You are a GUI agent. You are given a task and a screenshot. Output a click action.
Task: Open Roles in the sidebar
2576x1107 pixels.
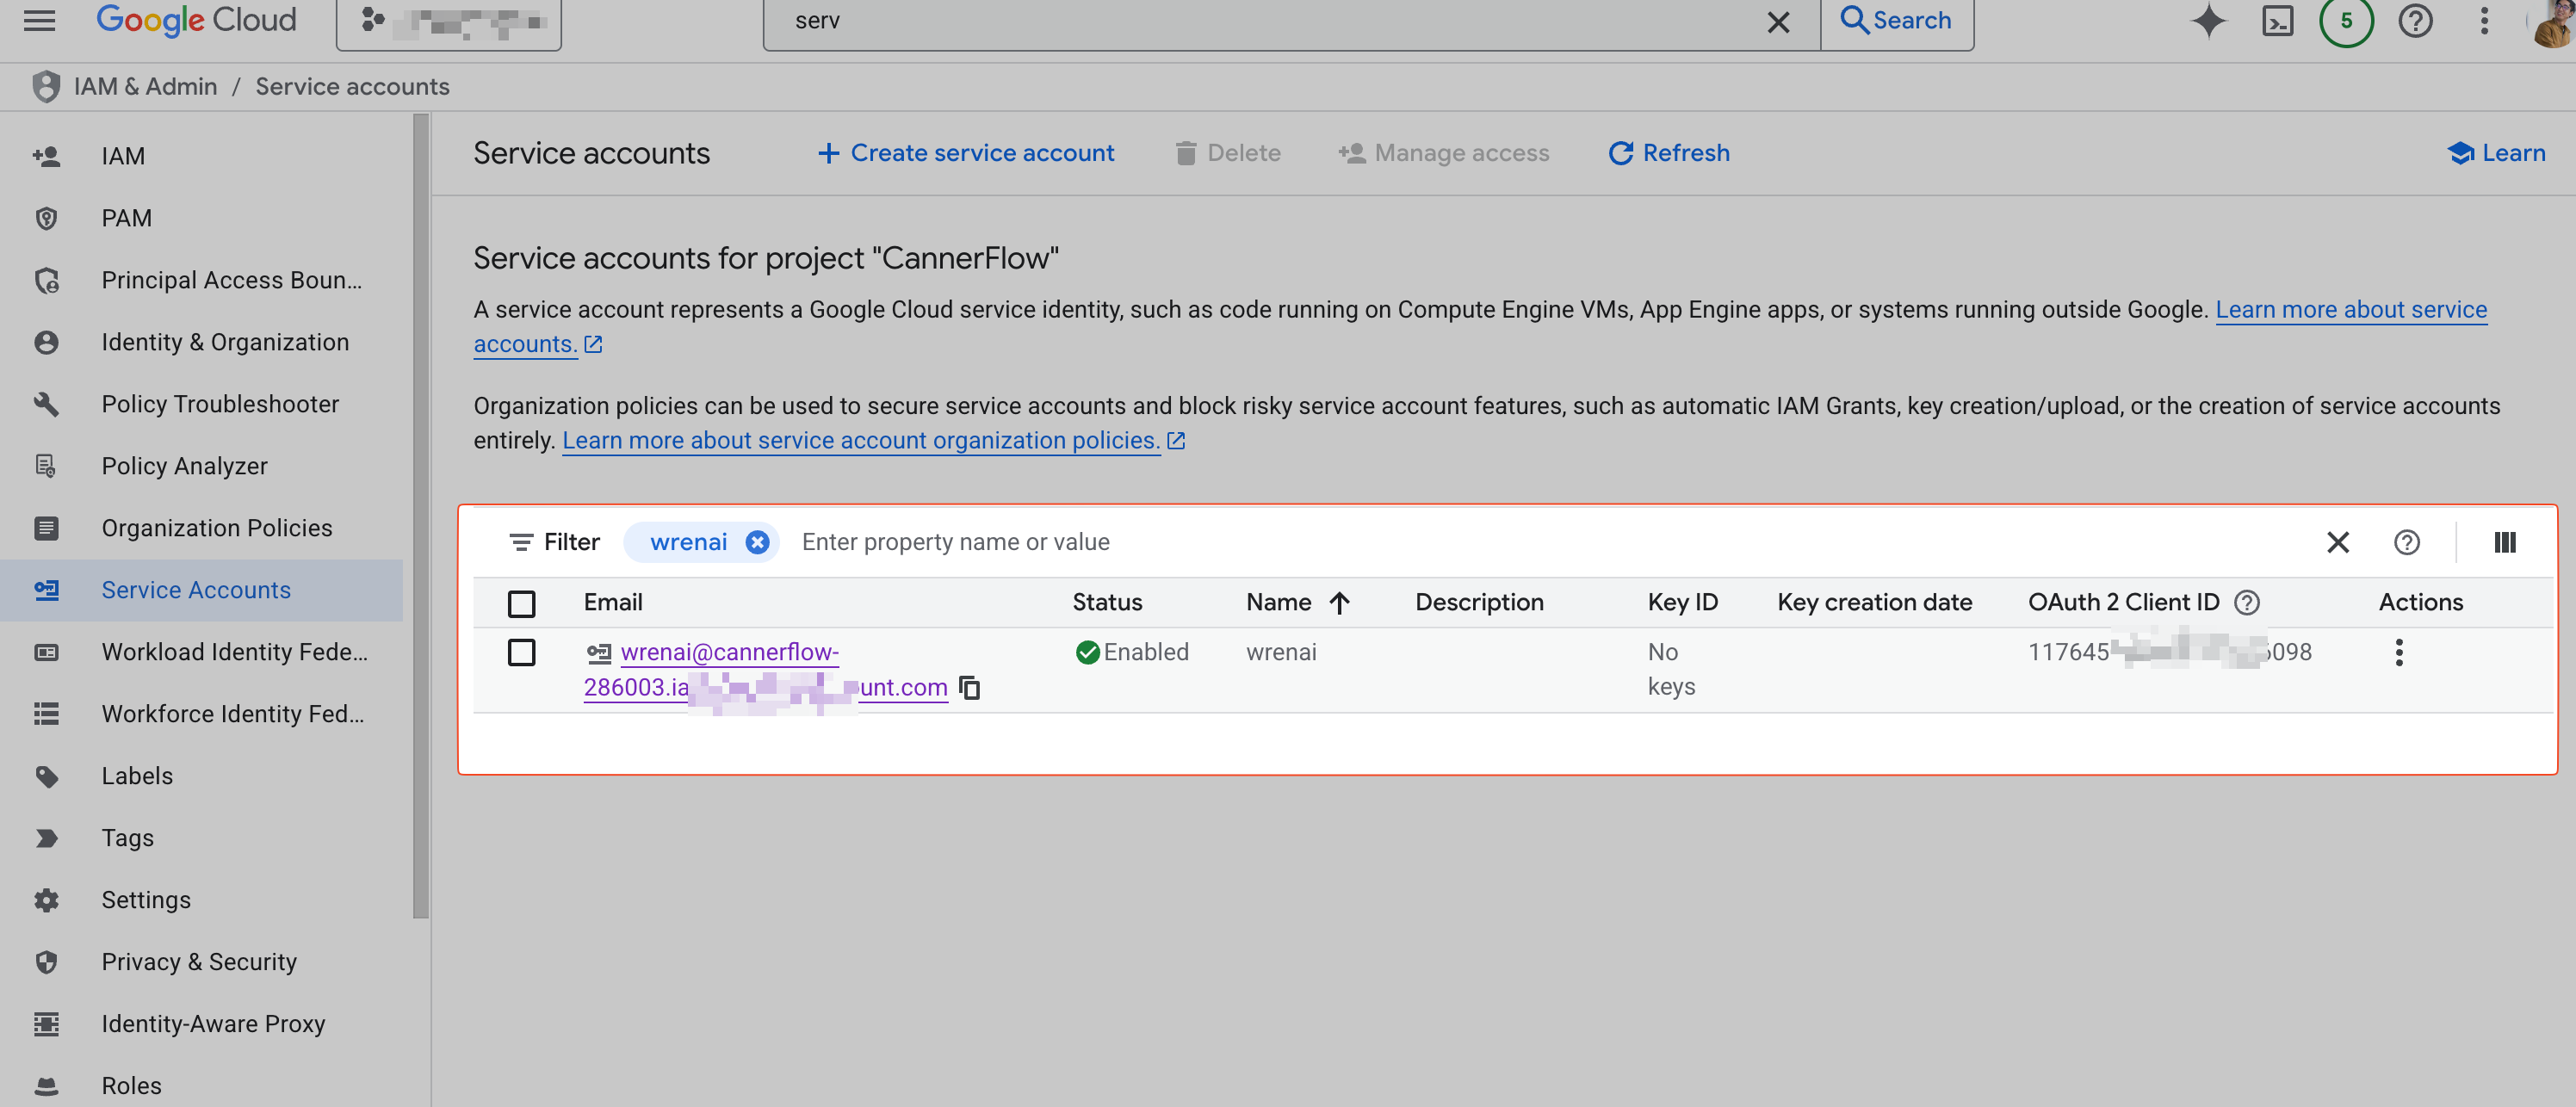click(131, 1085)
